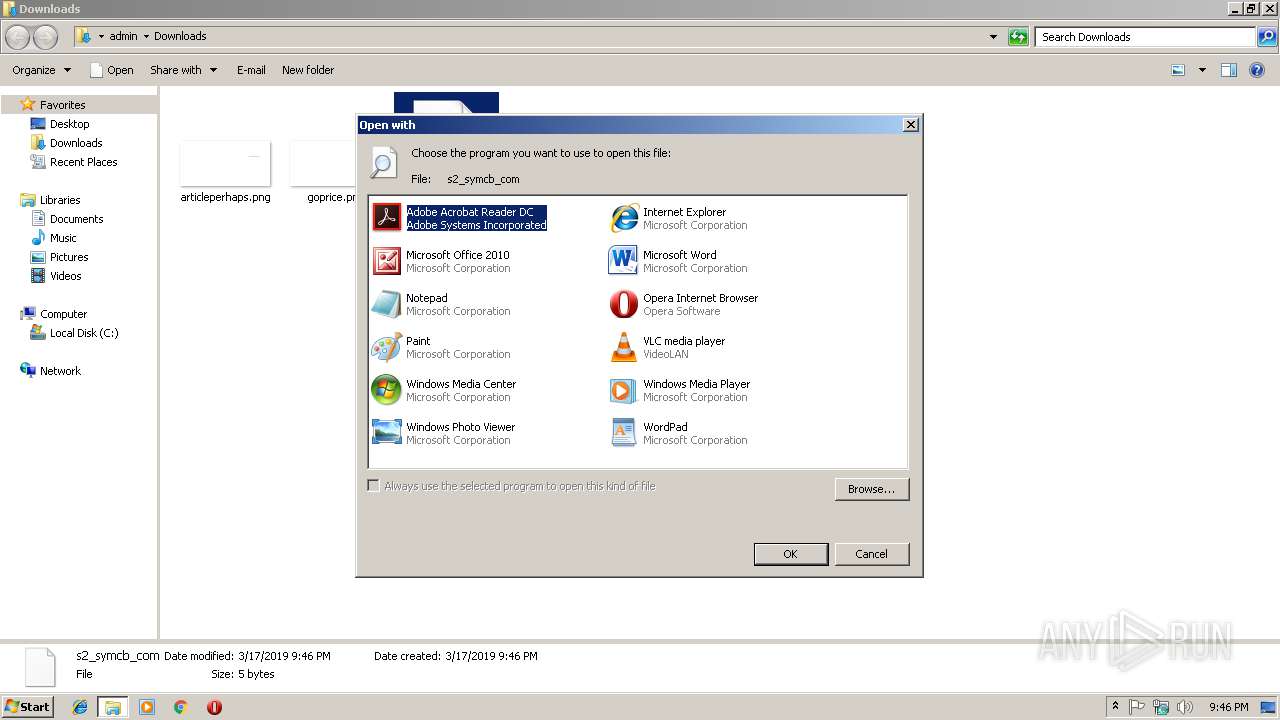Click the back navigation arrow
The height and width of the screenshot is (720, 1280).
tap(17, 37)
